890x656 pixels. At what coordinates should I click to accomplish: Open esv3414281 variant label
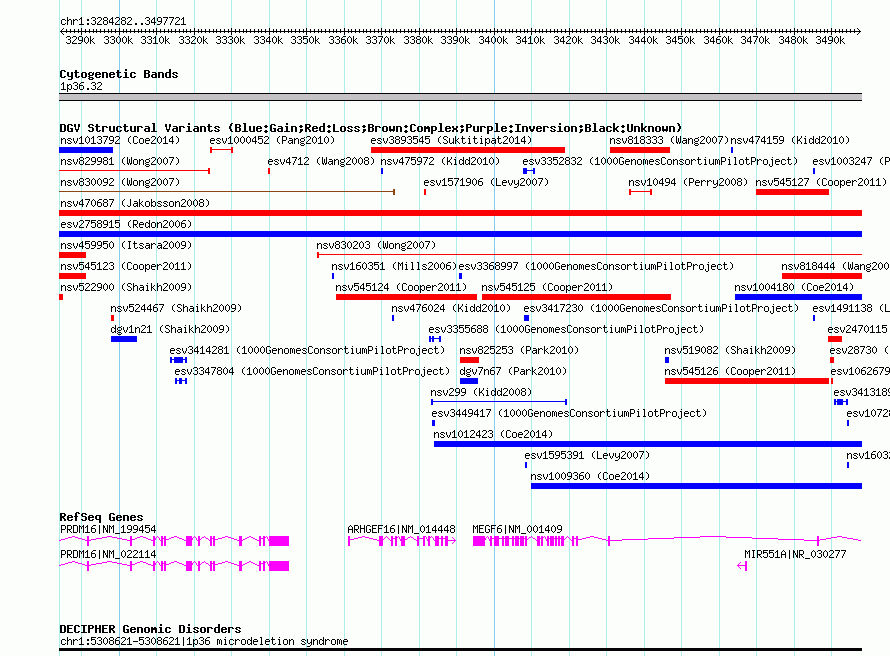pos(307,350)
